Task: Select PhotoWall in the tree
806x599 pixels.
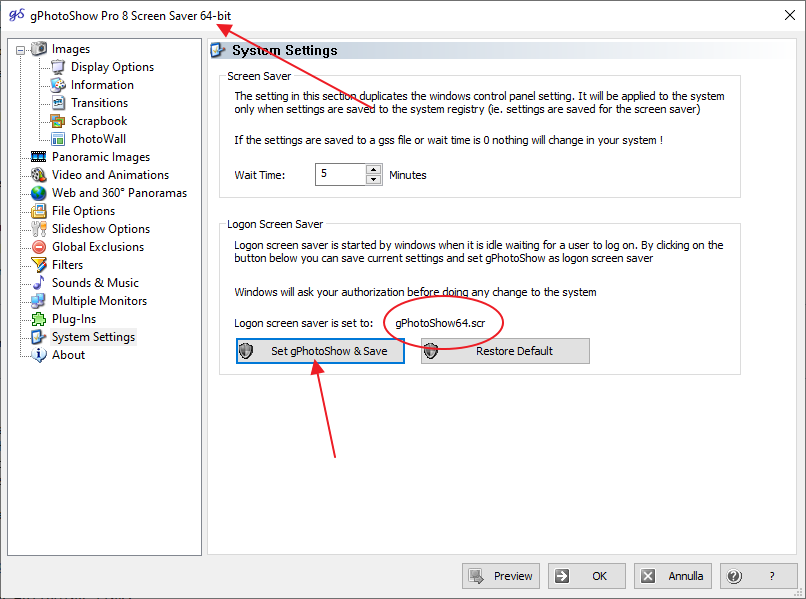Action: pos(98,139)
